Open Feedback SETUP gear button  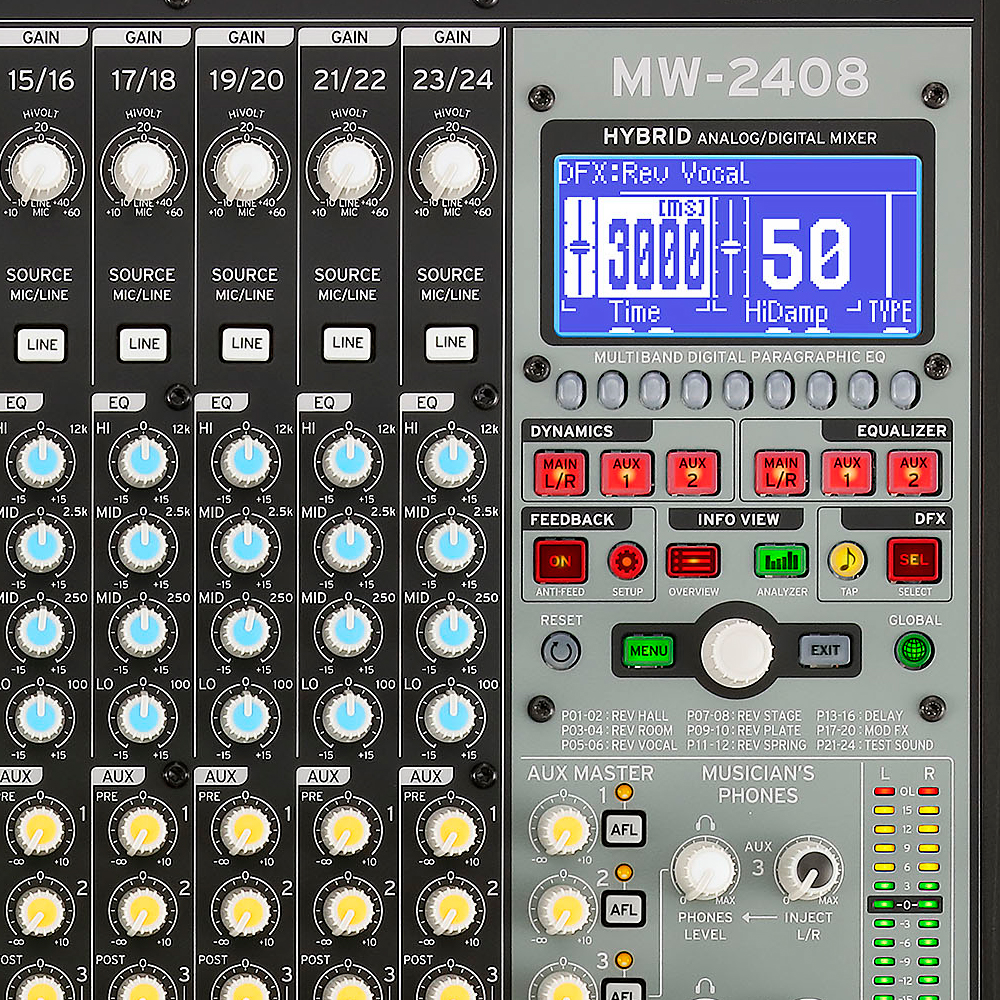click(626, 561)
